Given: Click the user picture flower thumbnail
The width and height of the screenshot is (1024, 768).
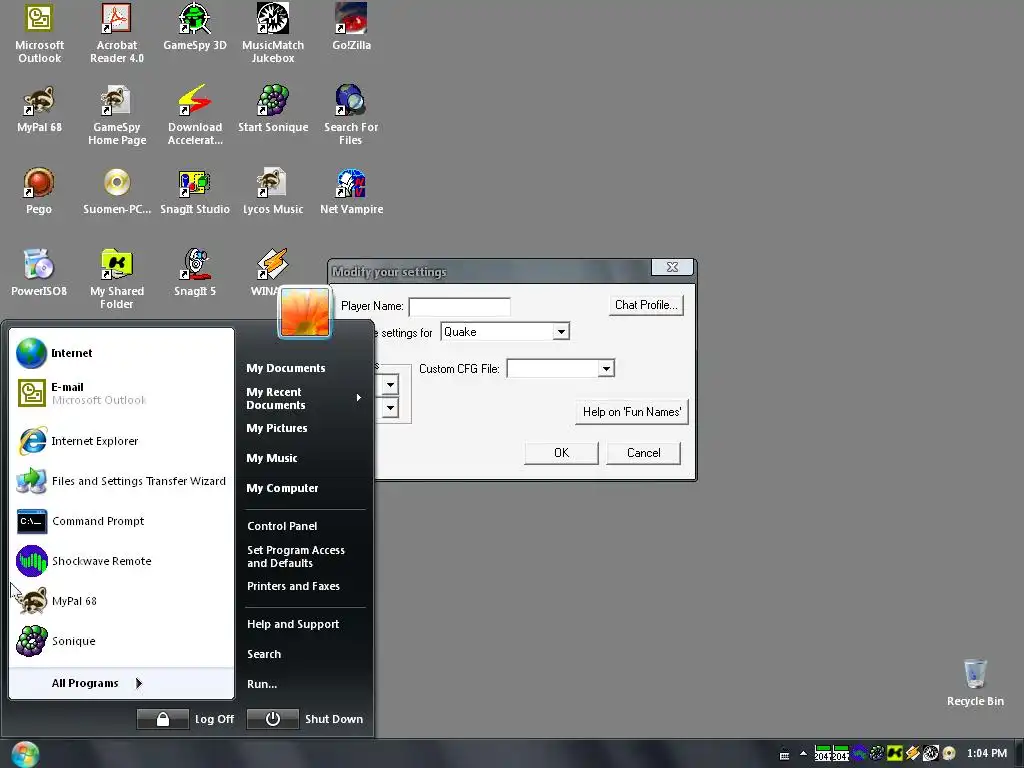Looking at the screenshot, I should 304,312.
